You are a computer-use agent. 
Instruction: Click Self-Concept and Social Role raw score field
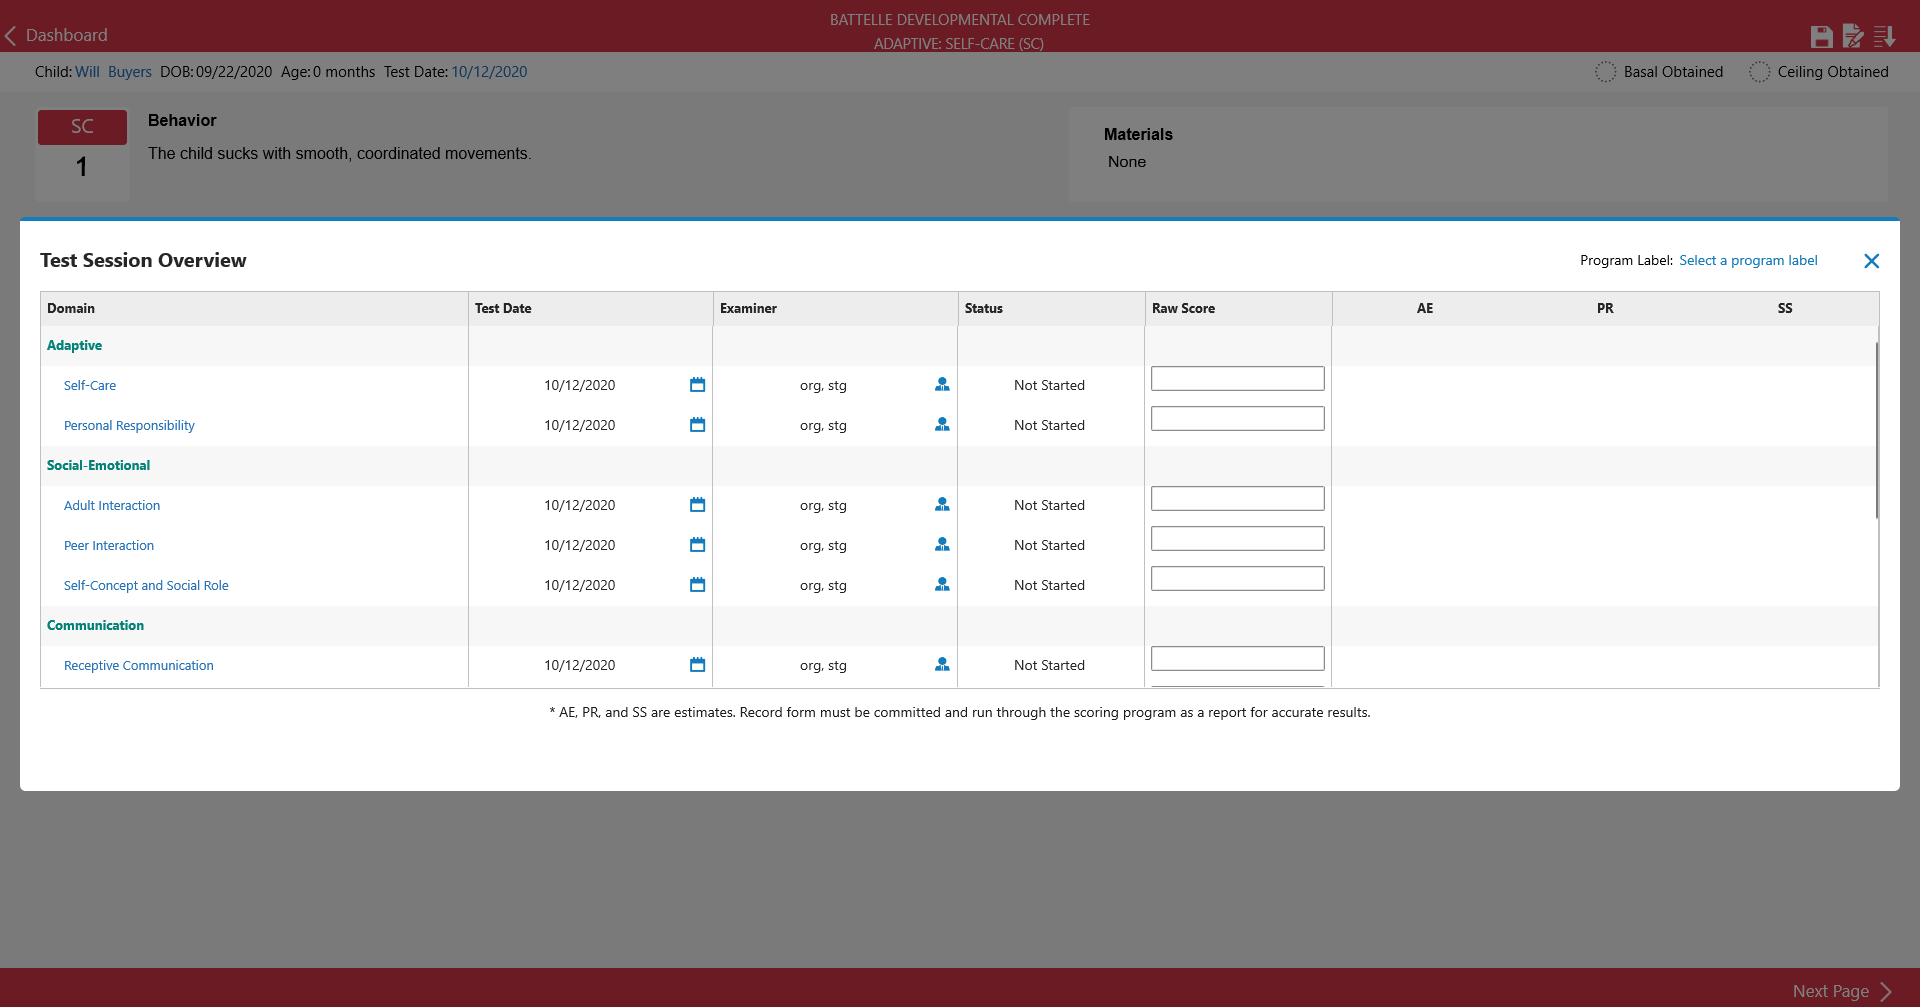coord(1238,579)
